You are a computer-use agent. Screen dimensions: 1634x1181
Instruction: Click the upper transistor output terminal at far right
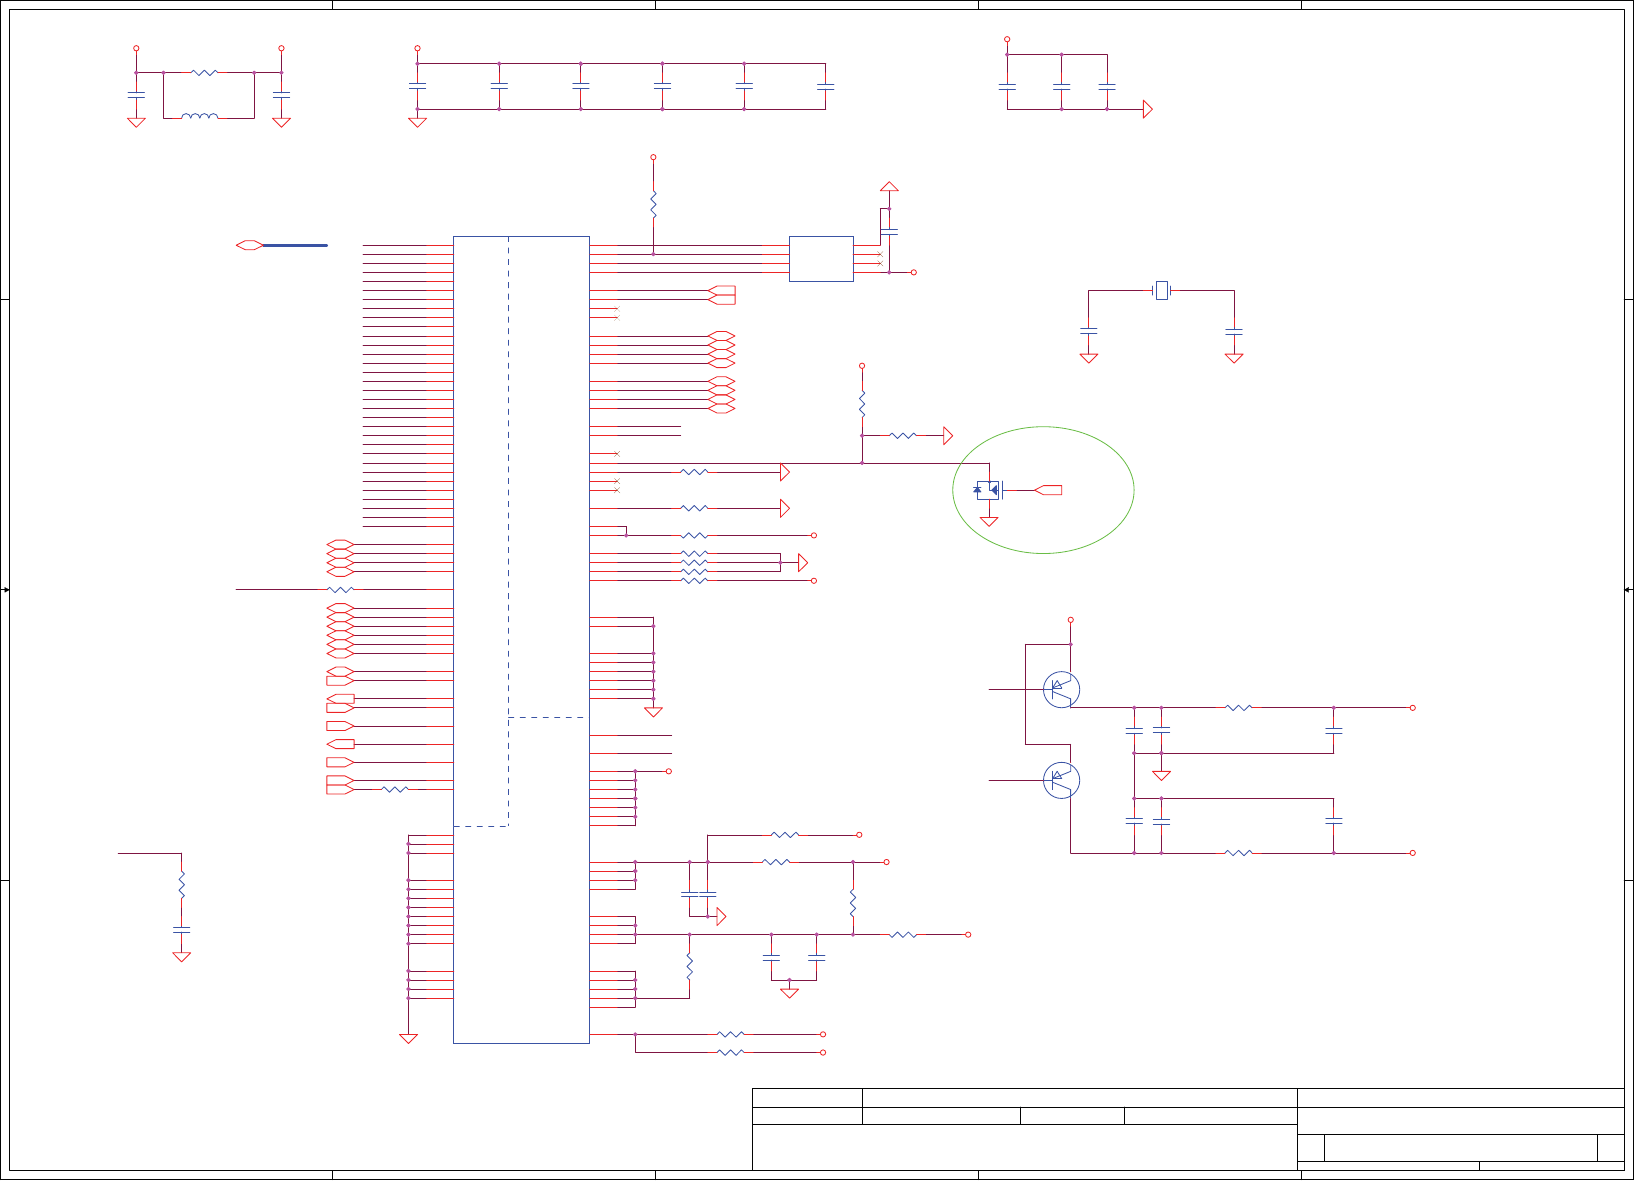click(1413, 707)
